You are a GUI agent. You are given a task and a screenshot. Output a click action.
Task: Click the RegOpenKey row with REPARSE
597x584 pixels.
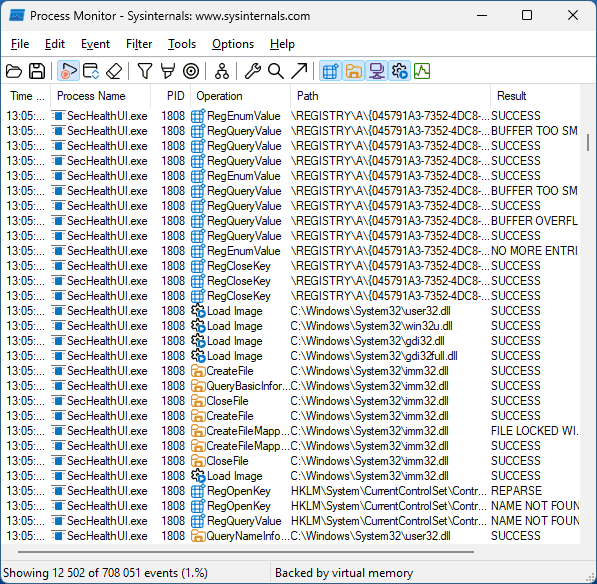291,491
